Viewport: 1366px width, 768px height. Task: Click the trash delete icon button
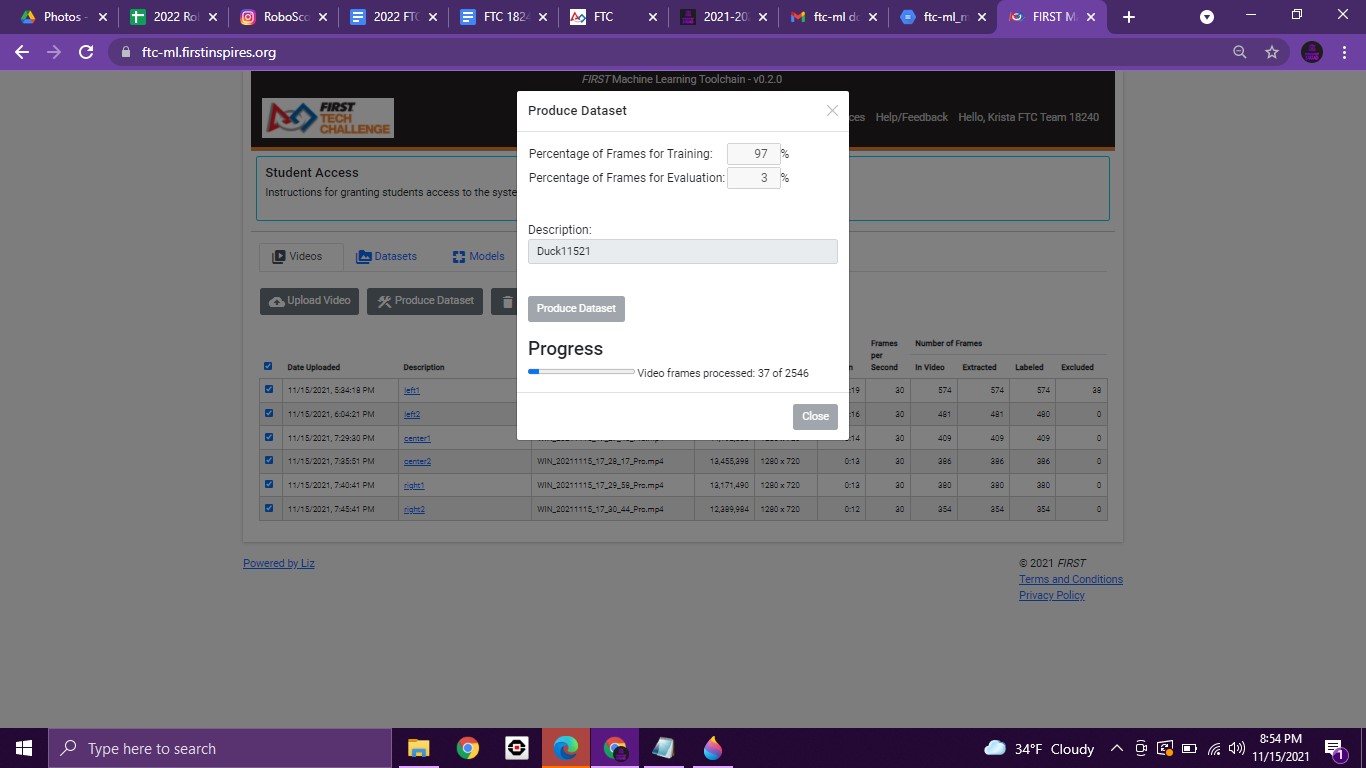coord(507,301)
